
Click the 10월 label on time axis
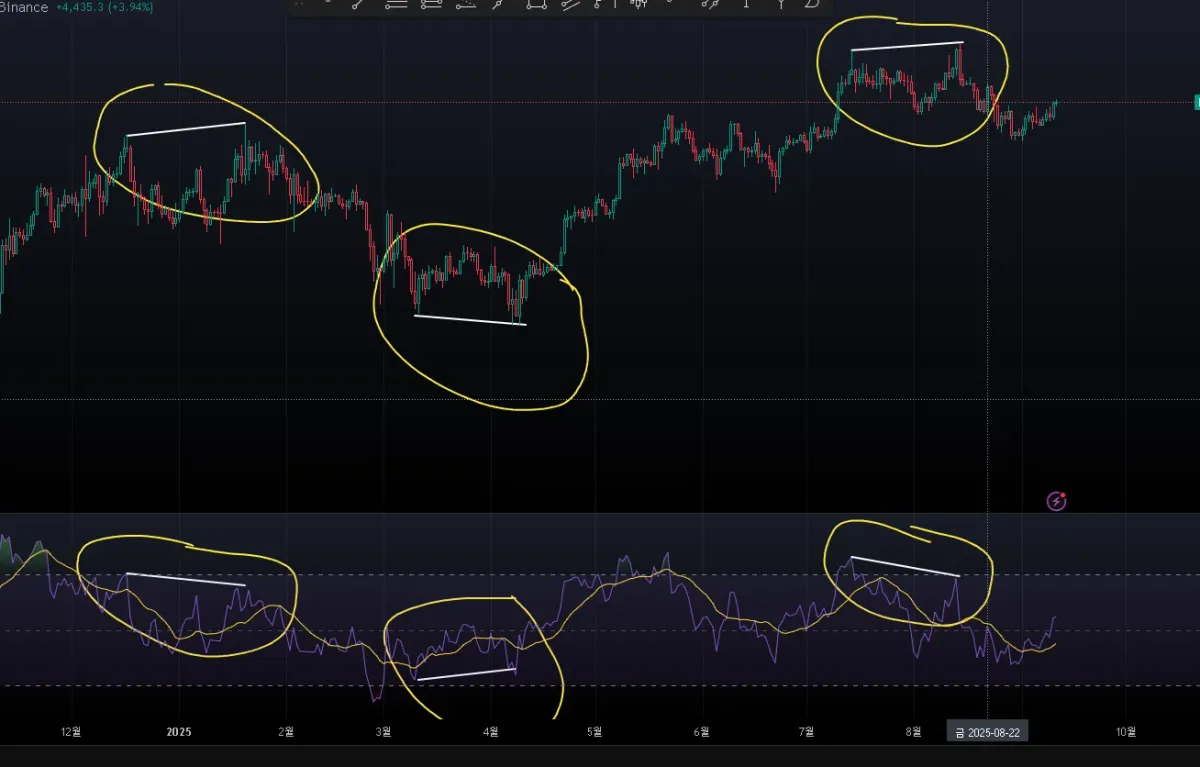(x=1126, y=731)
